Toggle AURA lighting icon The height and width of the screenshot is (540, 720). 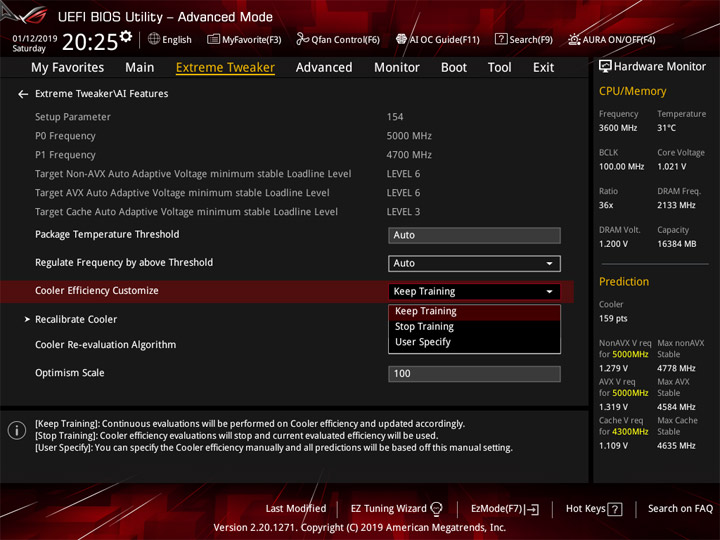tap(574, 39)
